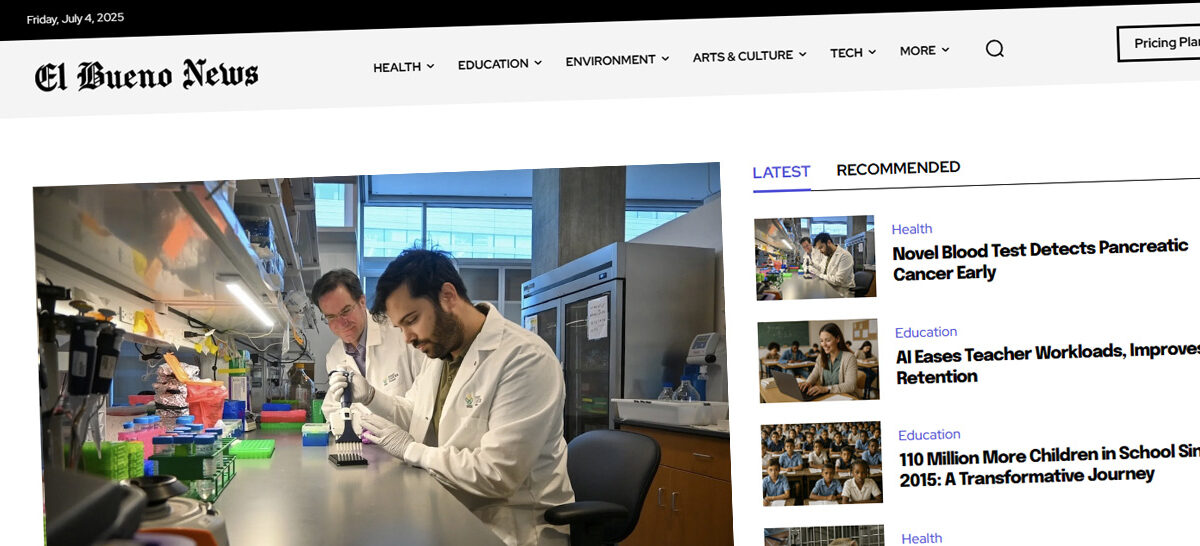This screenshot has height=546, width=1200.
Task: Expand the Health menu chevron
Action: [x=431, y=66]
